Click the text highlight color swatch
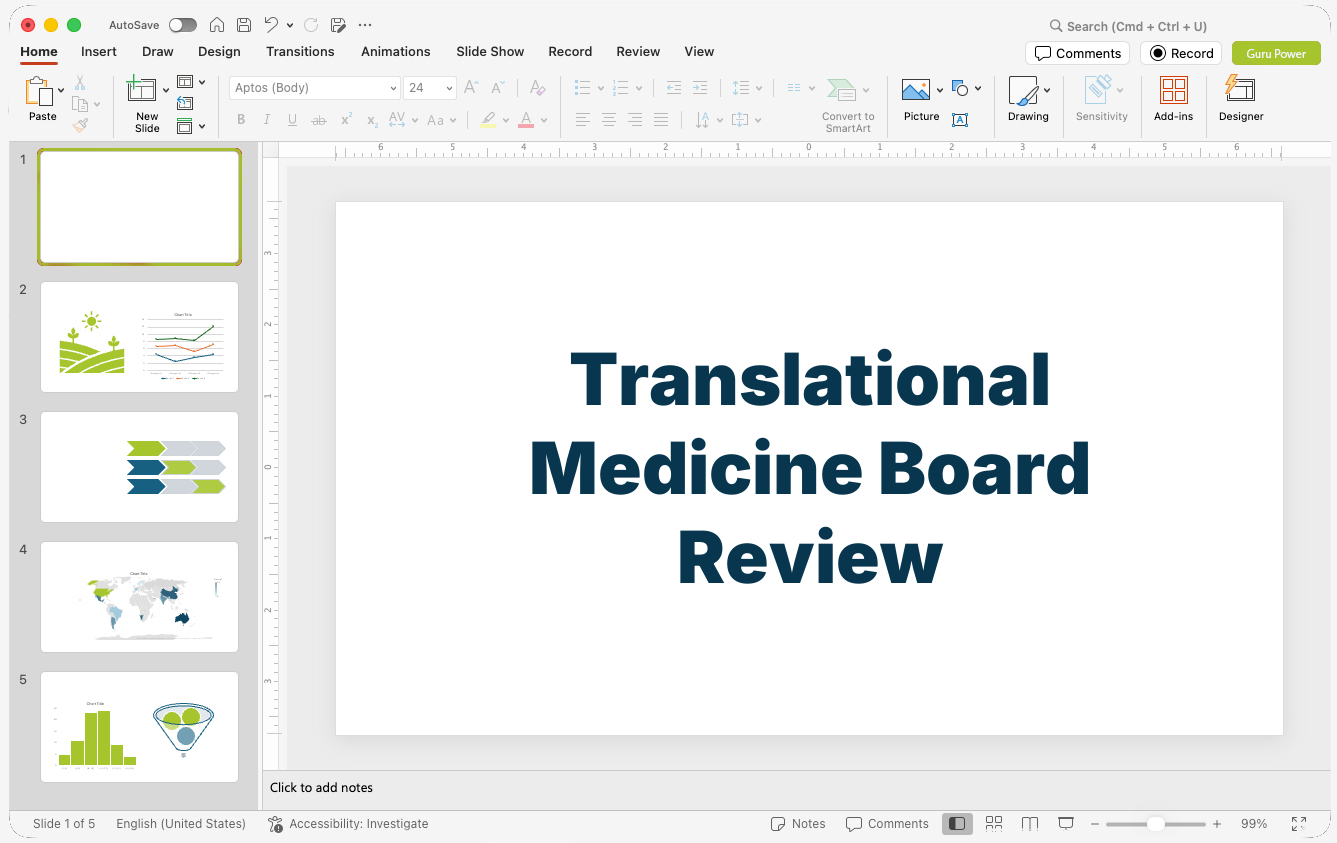The width and height of the screenshot is (1337, 843). (x=488, y=120)
